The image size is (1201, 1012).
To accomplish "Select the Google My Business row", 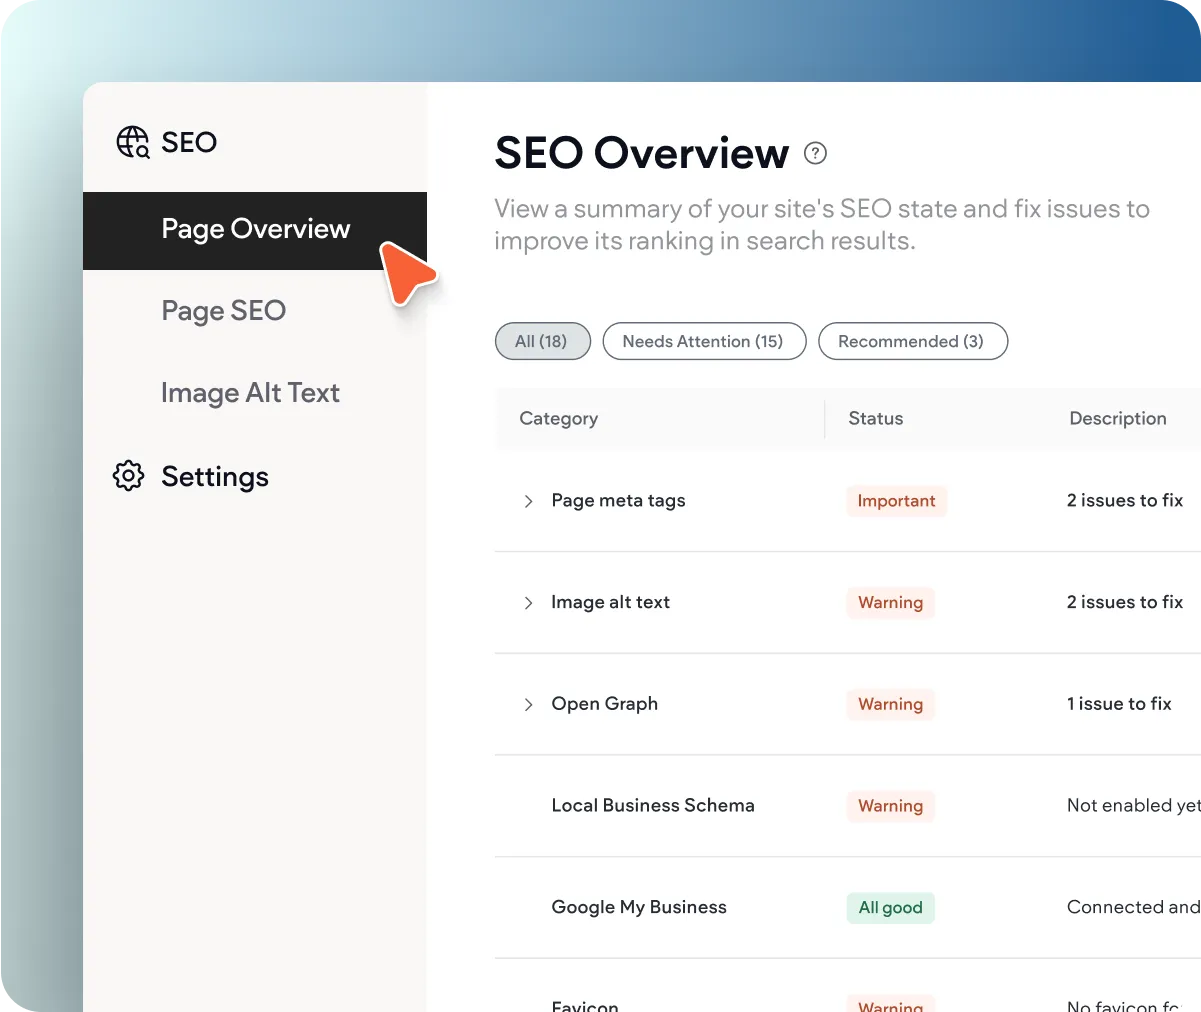I will [638, 908].
